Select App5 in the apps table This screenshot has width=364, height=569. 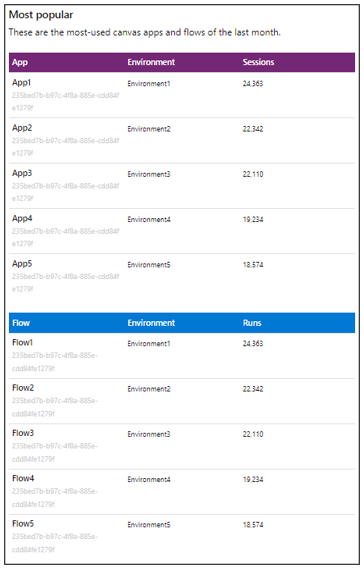click(22, 264)
